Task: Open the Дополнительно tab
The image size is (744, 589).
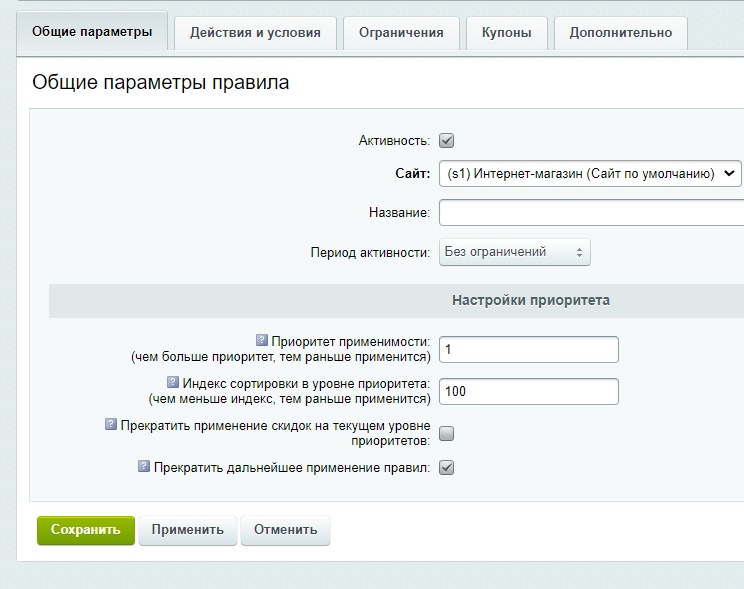Action: (x=621, y=33)
